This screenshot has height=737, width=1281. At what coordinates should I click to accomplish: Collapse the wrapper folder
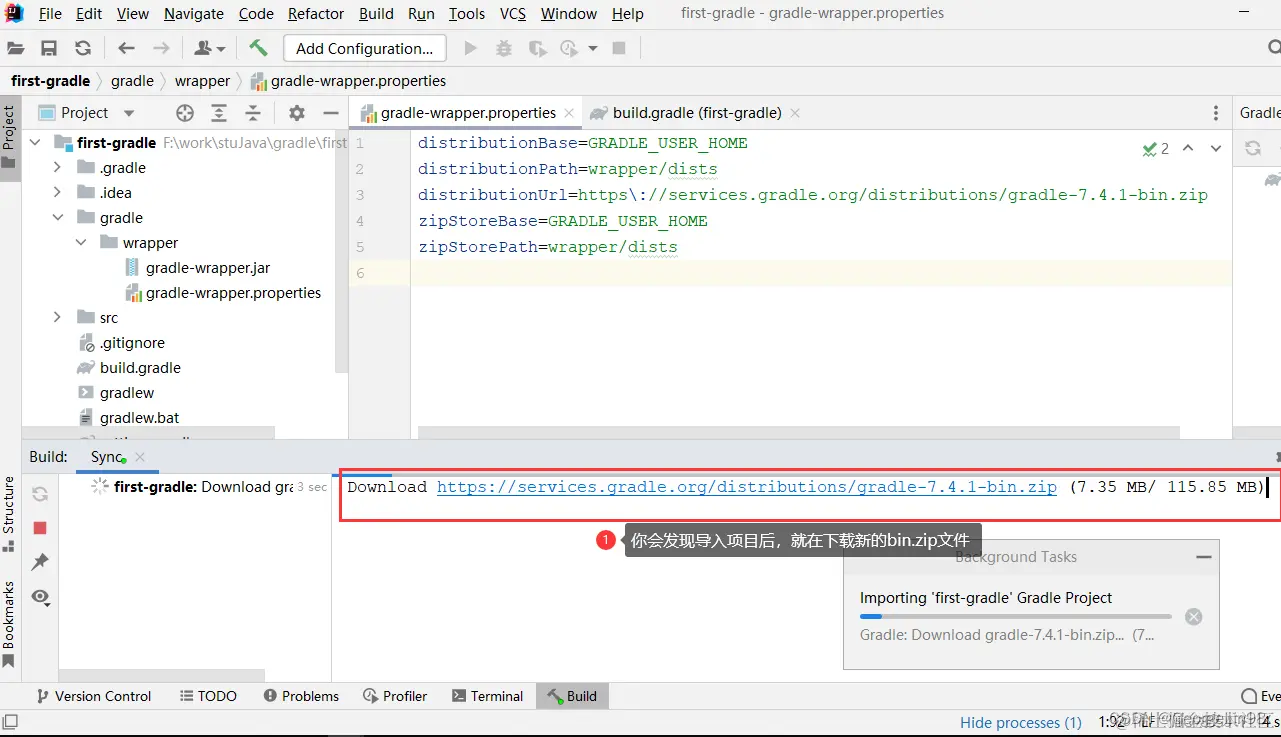(x=81, y=243)
